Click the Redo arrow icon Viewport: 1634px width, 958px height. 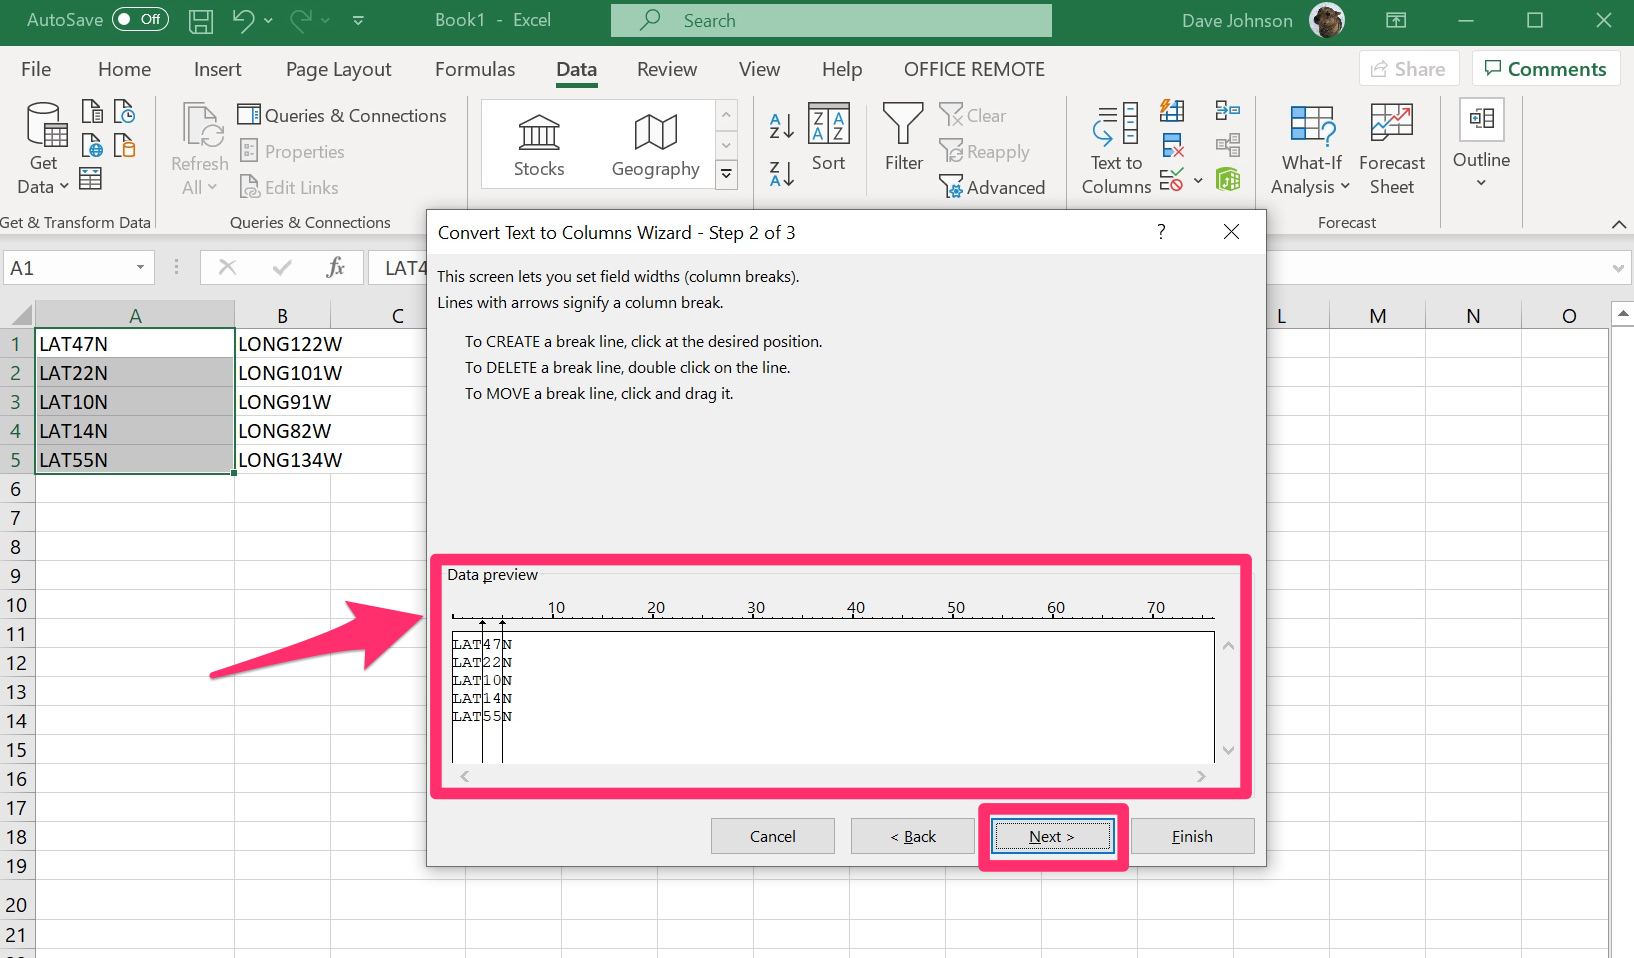[x=300, y=20]
